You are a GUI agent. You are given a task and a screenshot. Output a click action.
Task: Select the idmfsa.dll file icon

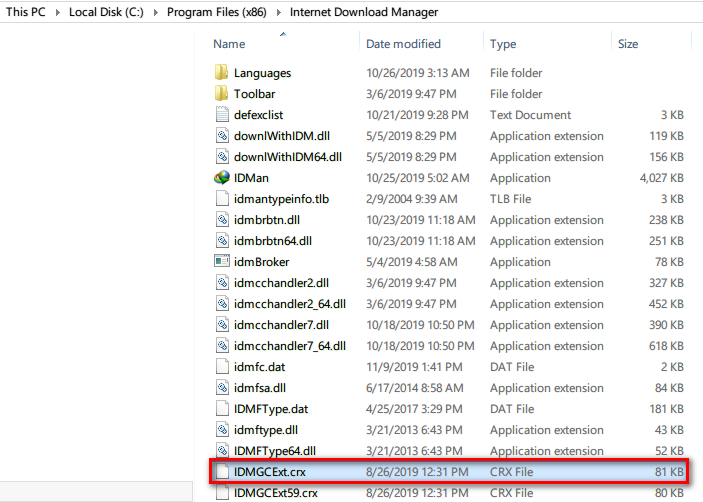point(222,388)
